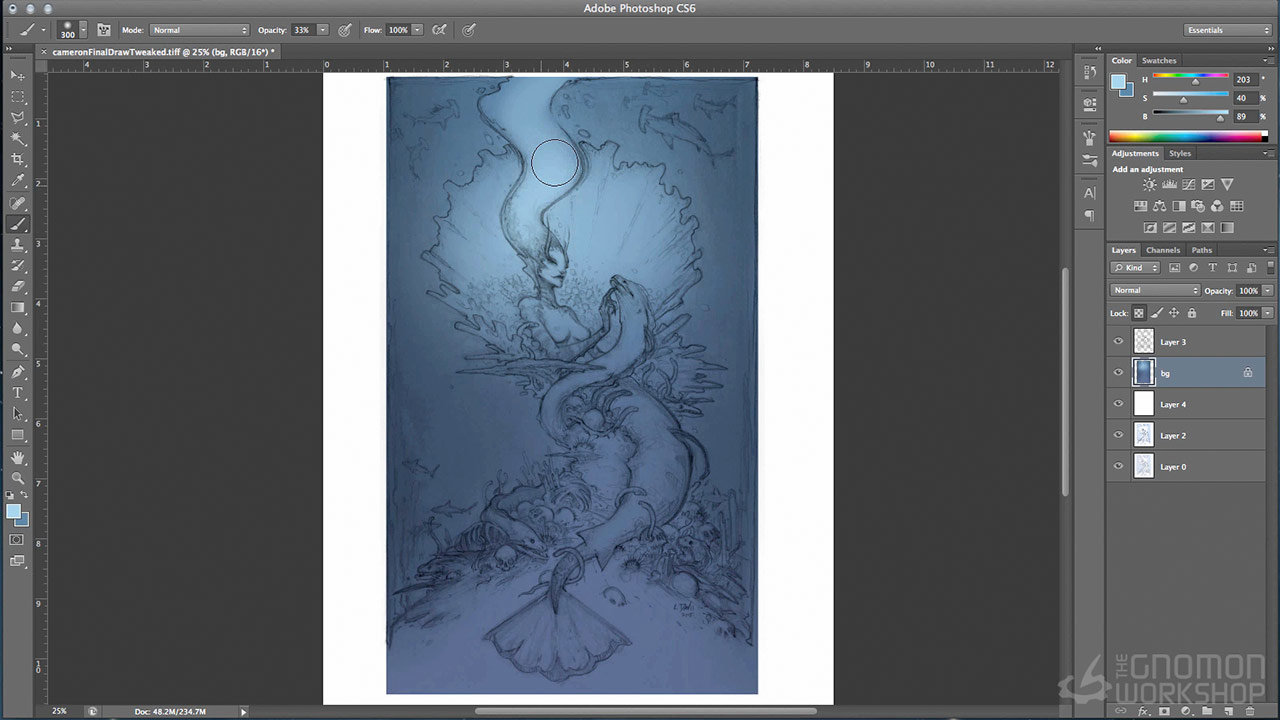Image resolution: width=1280 pixels, height=720 pixels.
Task: Select the Dodge tool
Action: pyautogui.click(x=18, y=350)
